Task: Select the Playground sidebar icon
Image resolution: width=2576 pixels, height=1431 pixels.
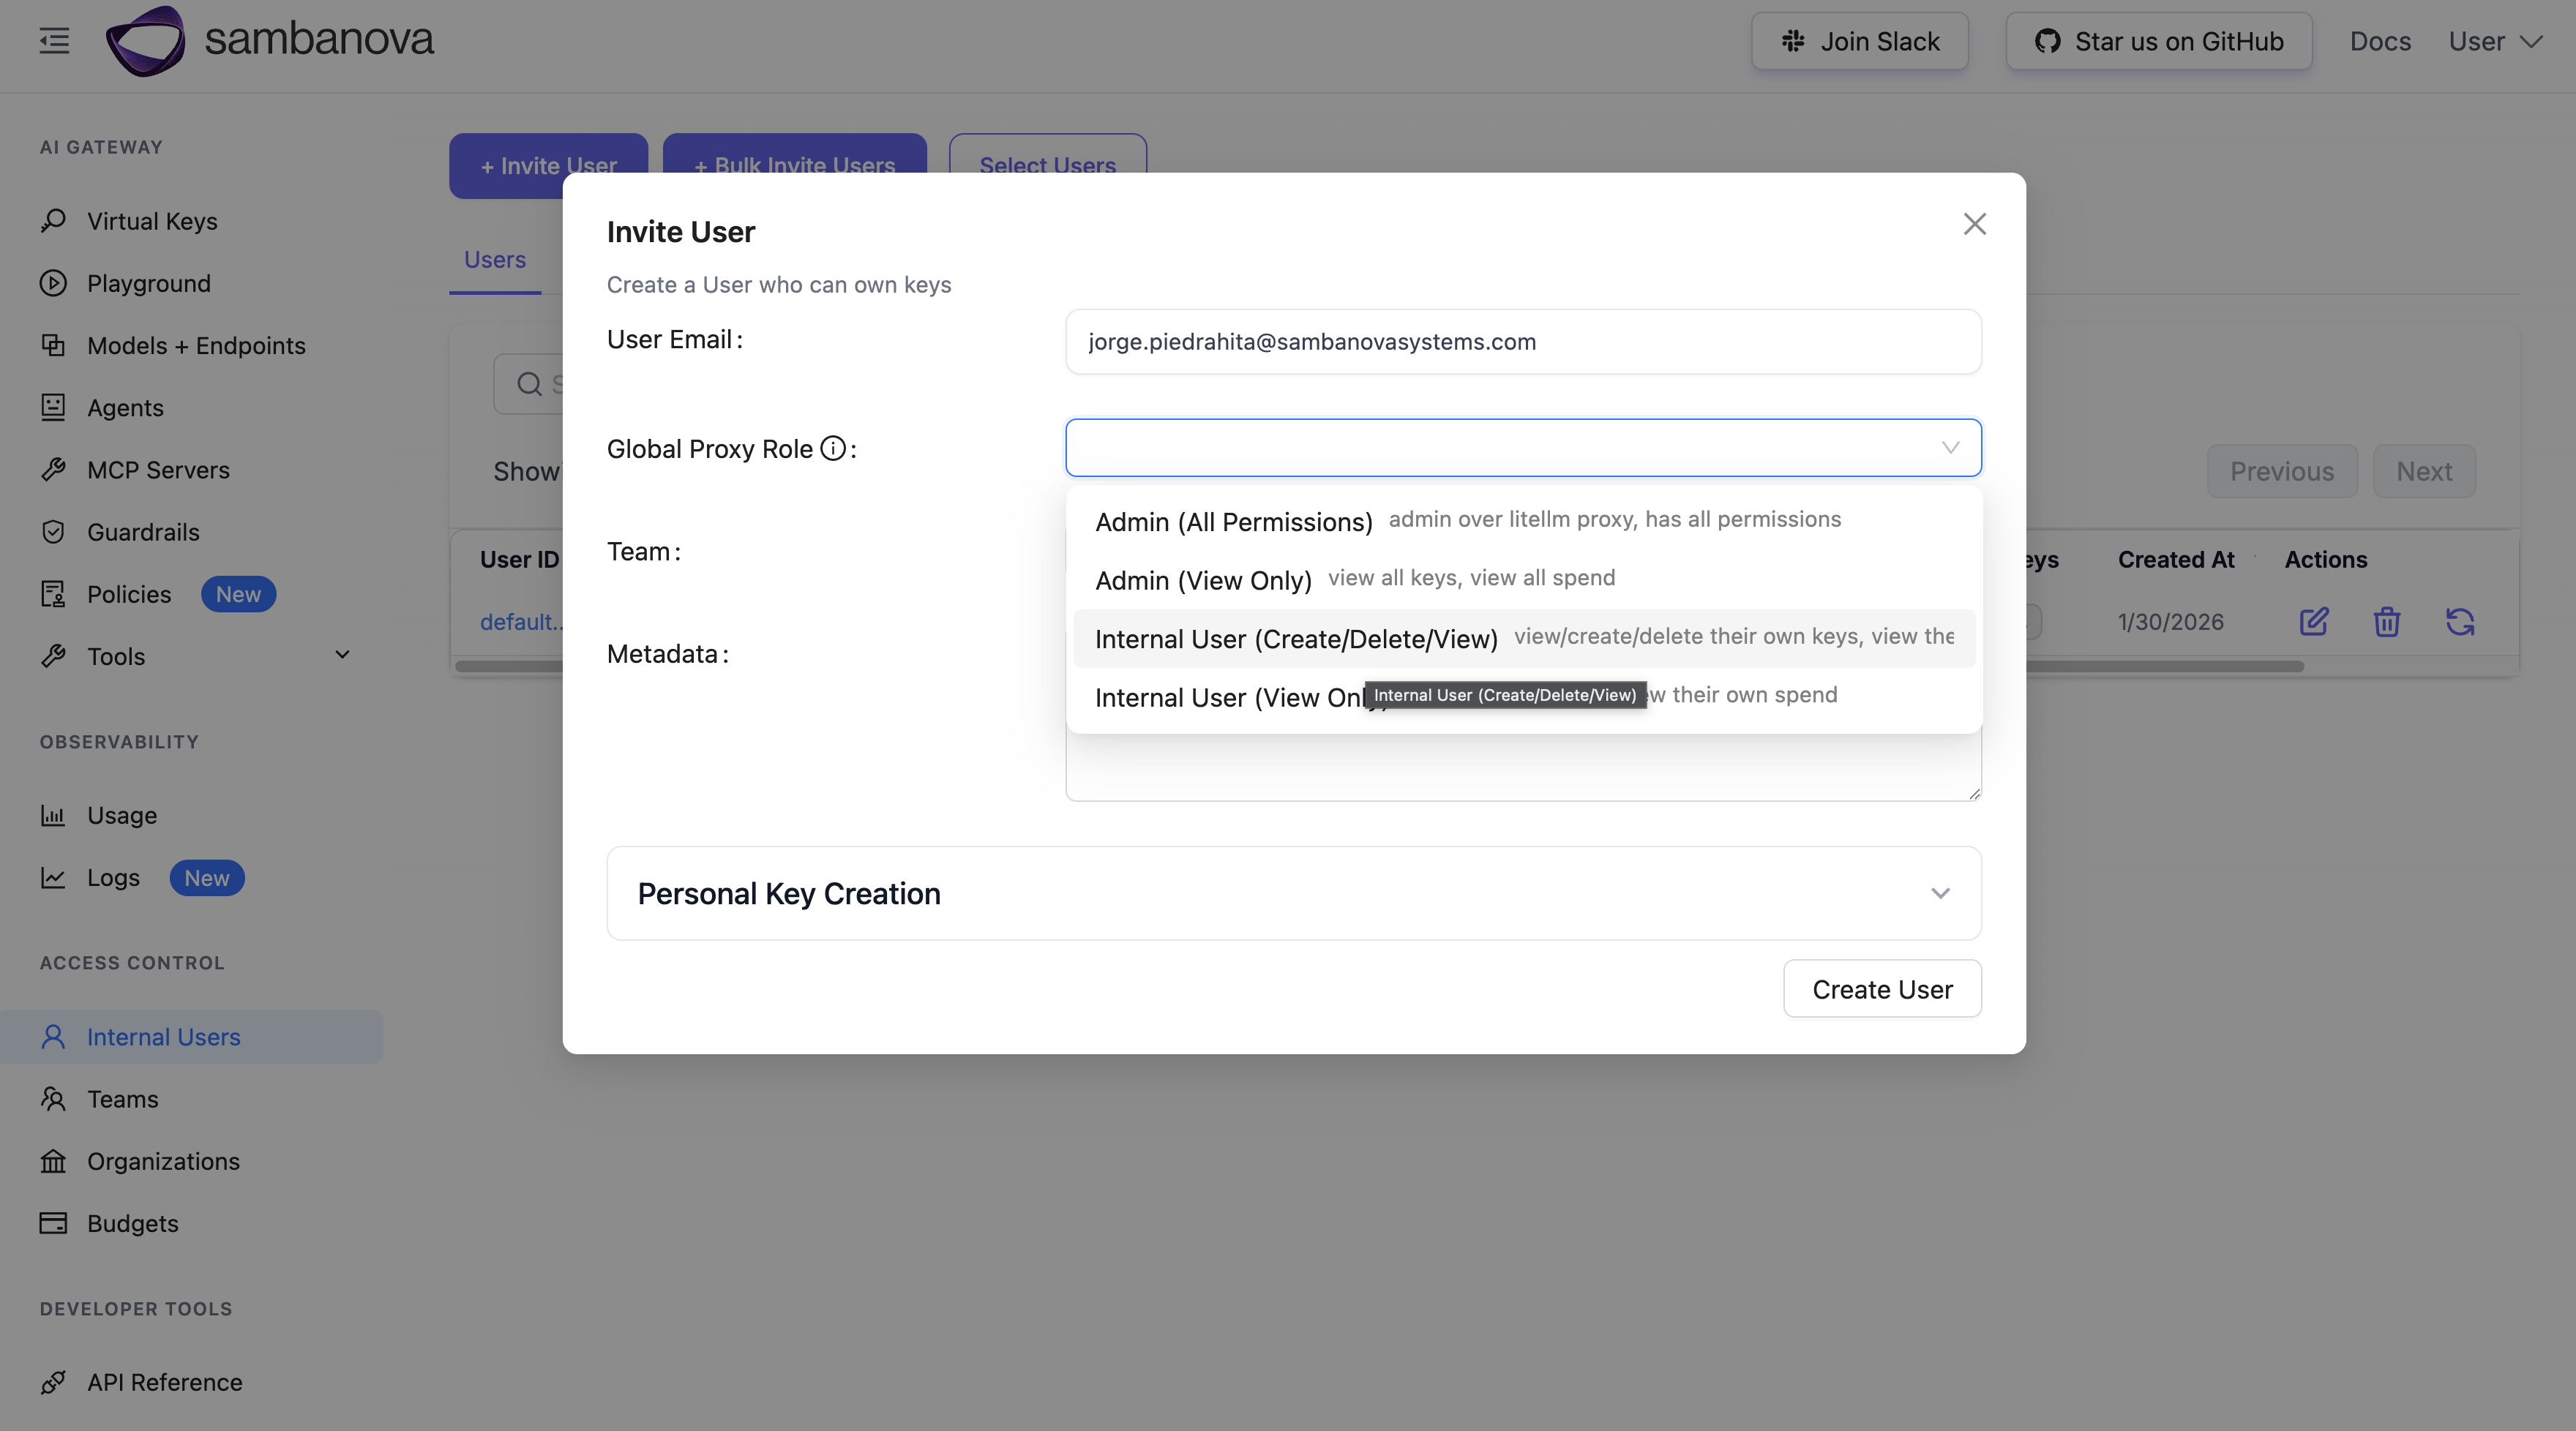Action: [x=54, y=283]
